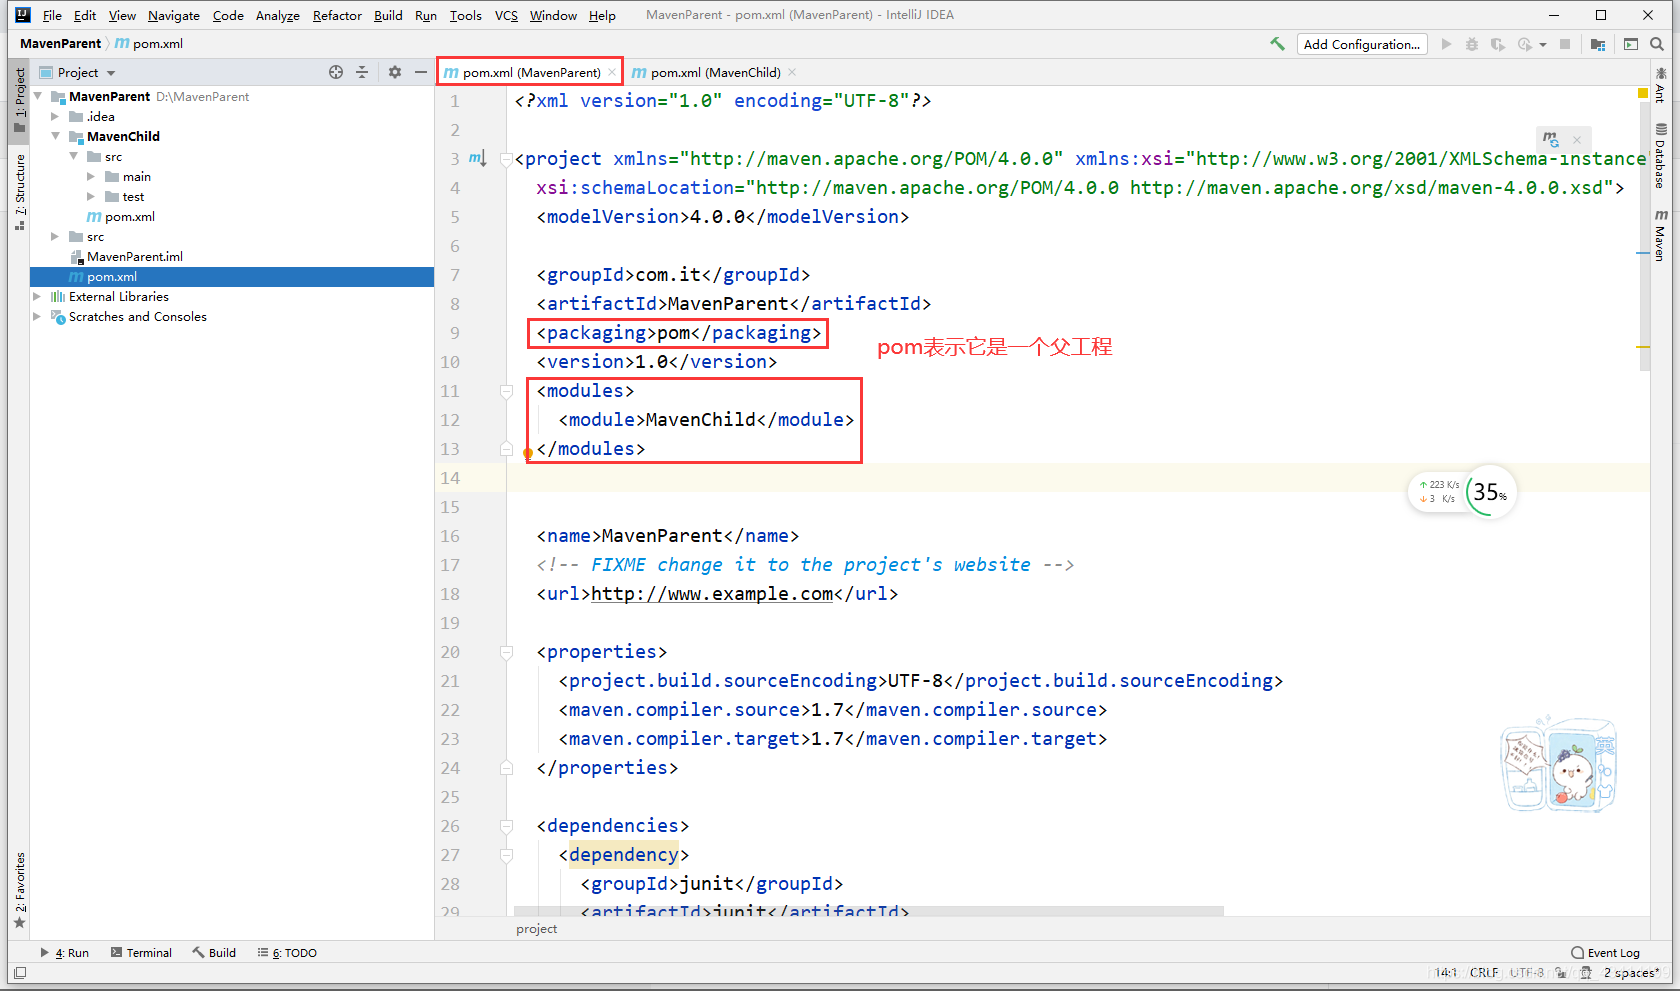1680x991 pixels.
Task: Expand the main folder
Action: [91, 177]
